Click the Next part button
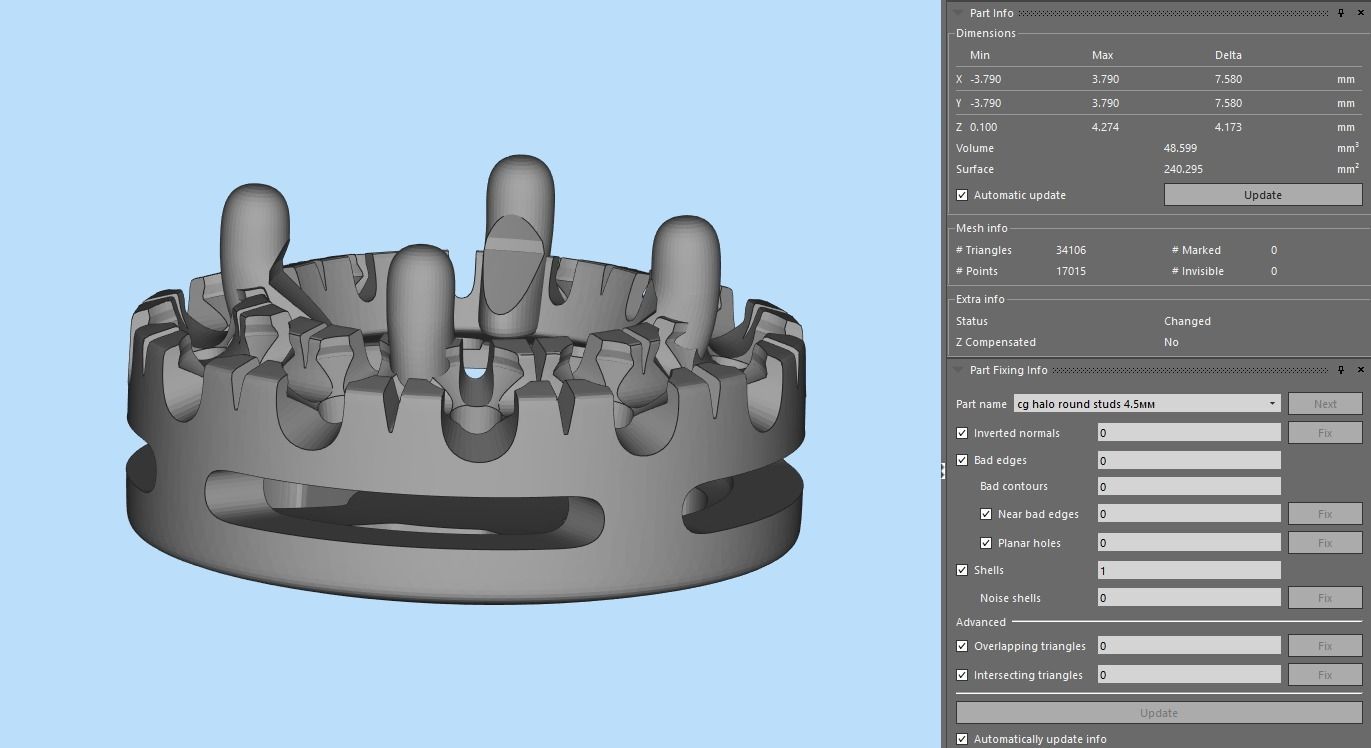Viewport: 1371px width, 748px height. tap(1325, 404)
